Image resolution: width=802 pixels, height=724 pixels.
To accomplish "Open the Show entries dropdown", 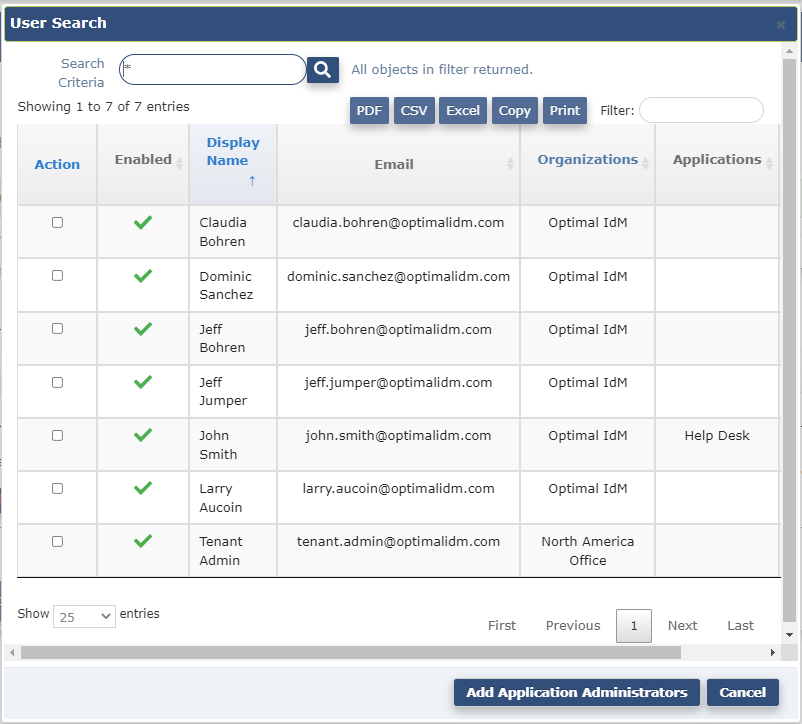I will 84,617.
